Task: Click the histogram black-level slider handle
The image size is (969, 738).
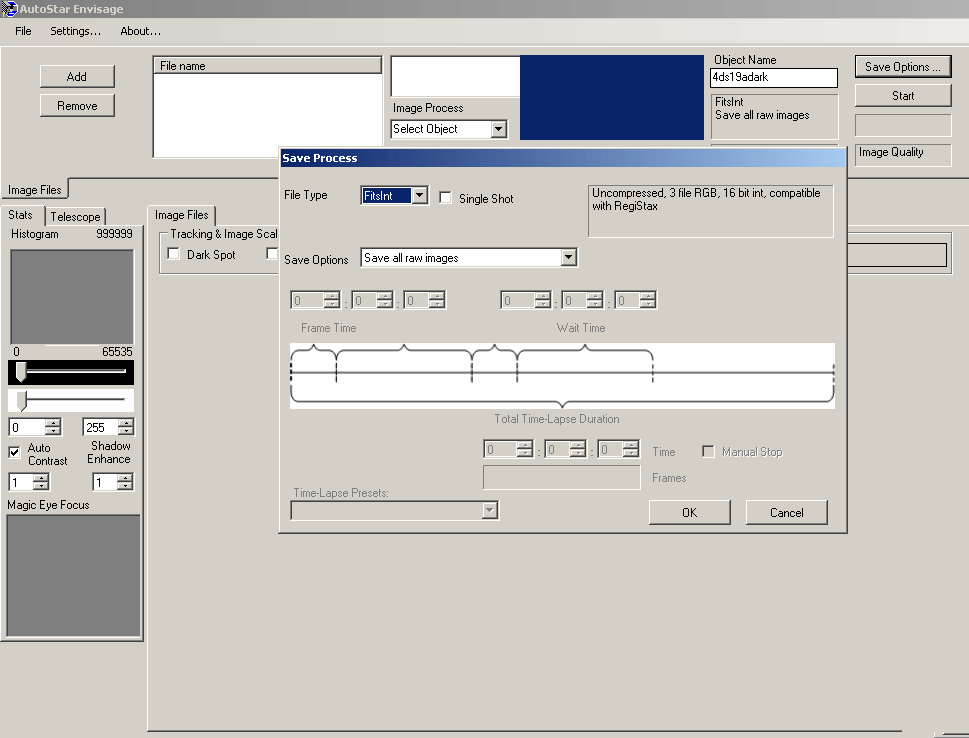Action: click(20, 372)
